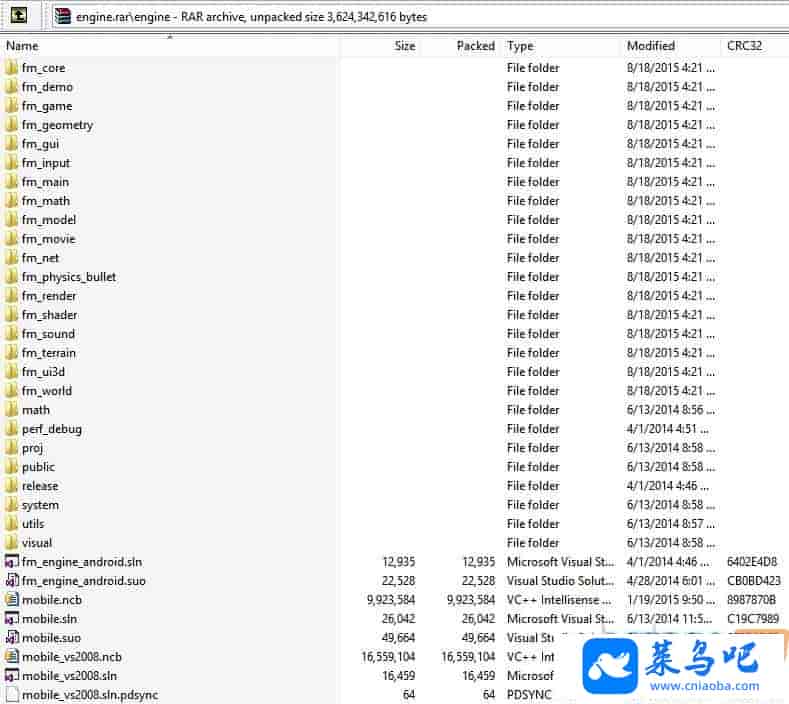Image resolution: width=789 pixels, height=704 pixels.
Task: Click packed size 26,042 of mobile.sln
Action: (479, 618)
